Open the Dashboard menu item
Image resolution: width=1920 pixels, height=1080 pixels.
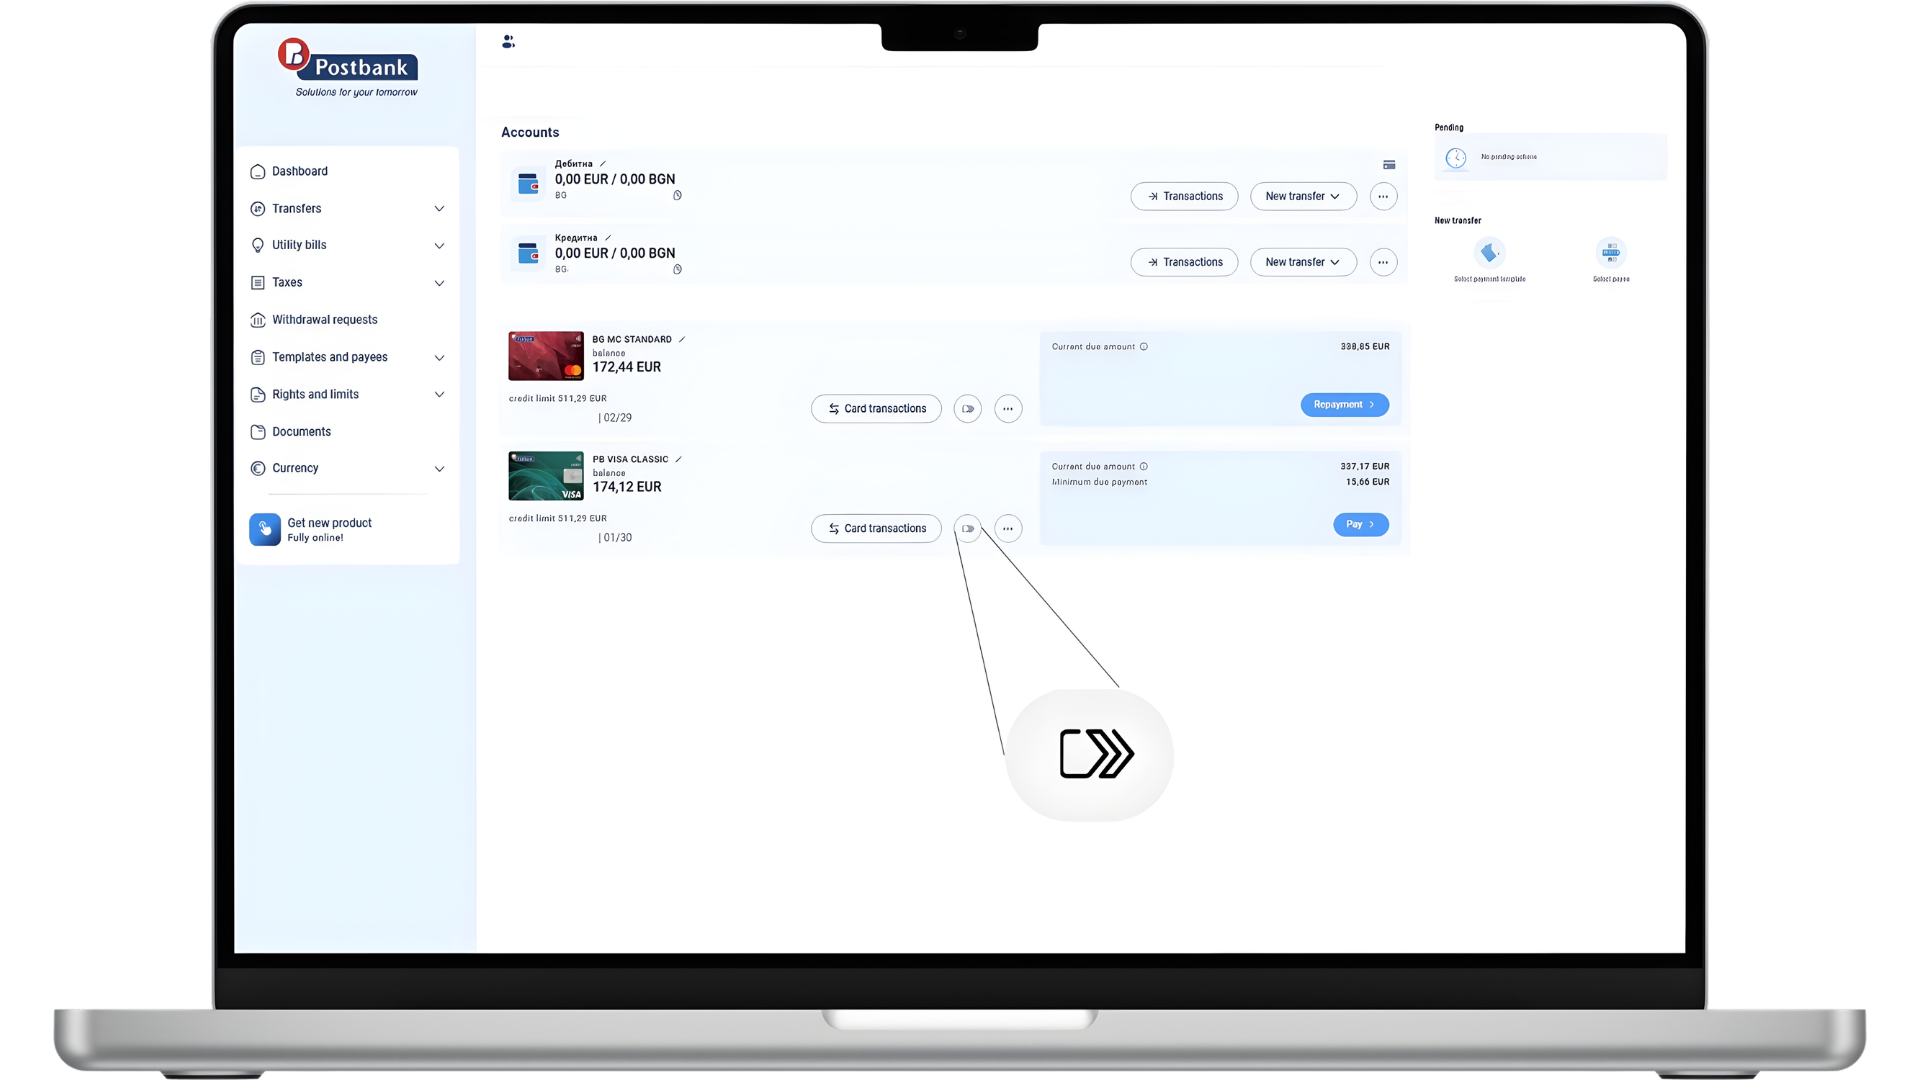(x=300, y=171)
